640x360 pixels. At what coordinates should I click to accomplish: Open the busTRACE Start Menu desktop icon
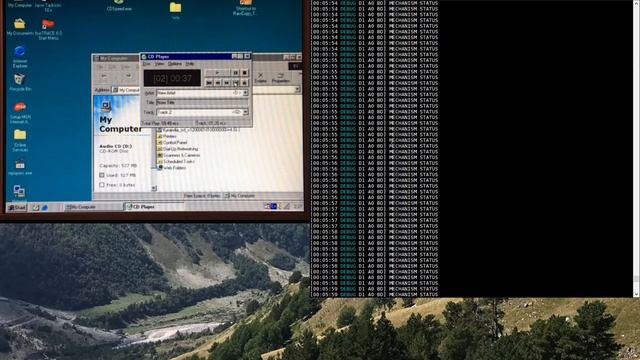click(x=48, y=29)
